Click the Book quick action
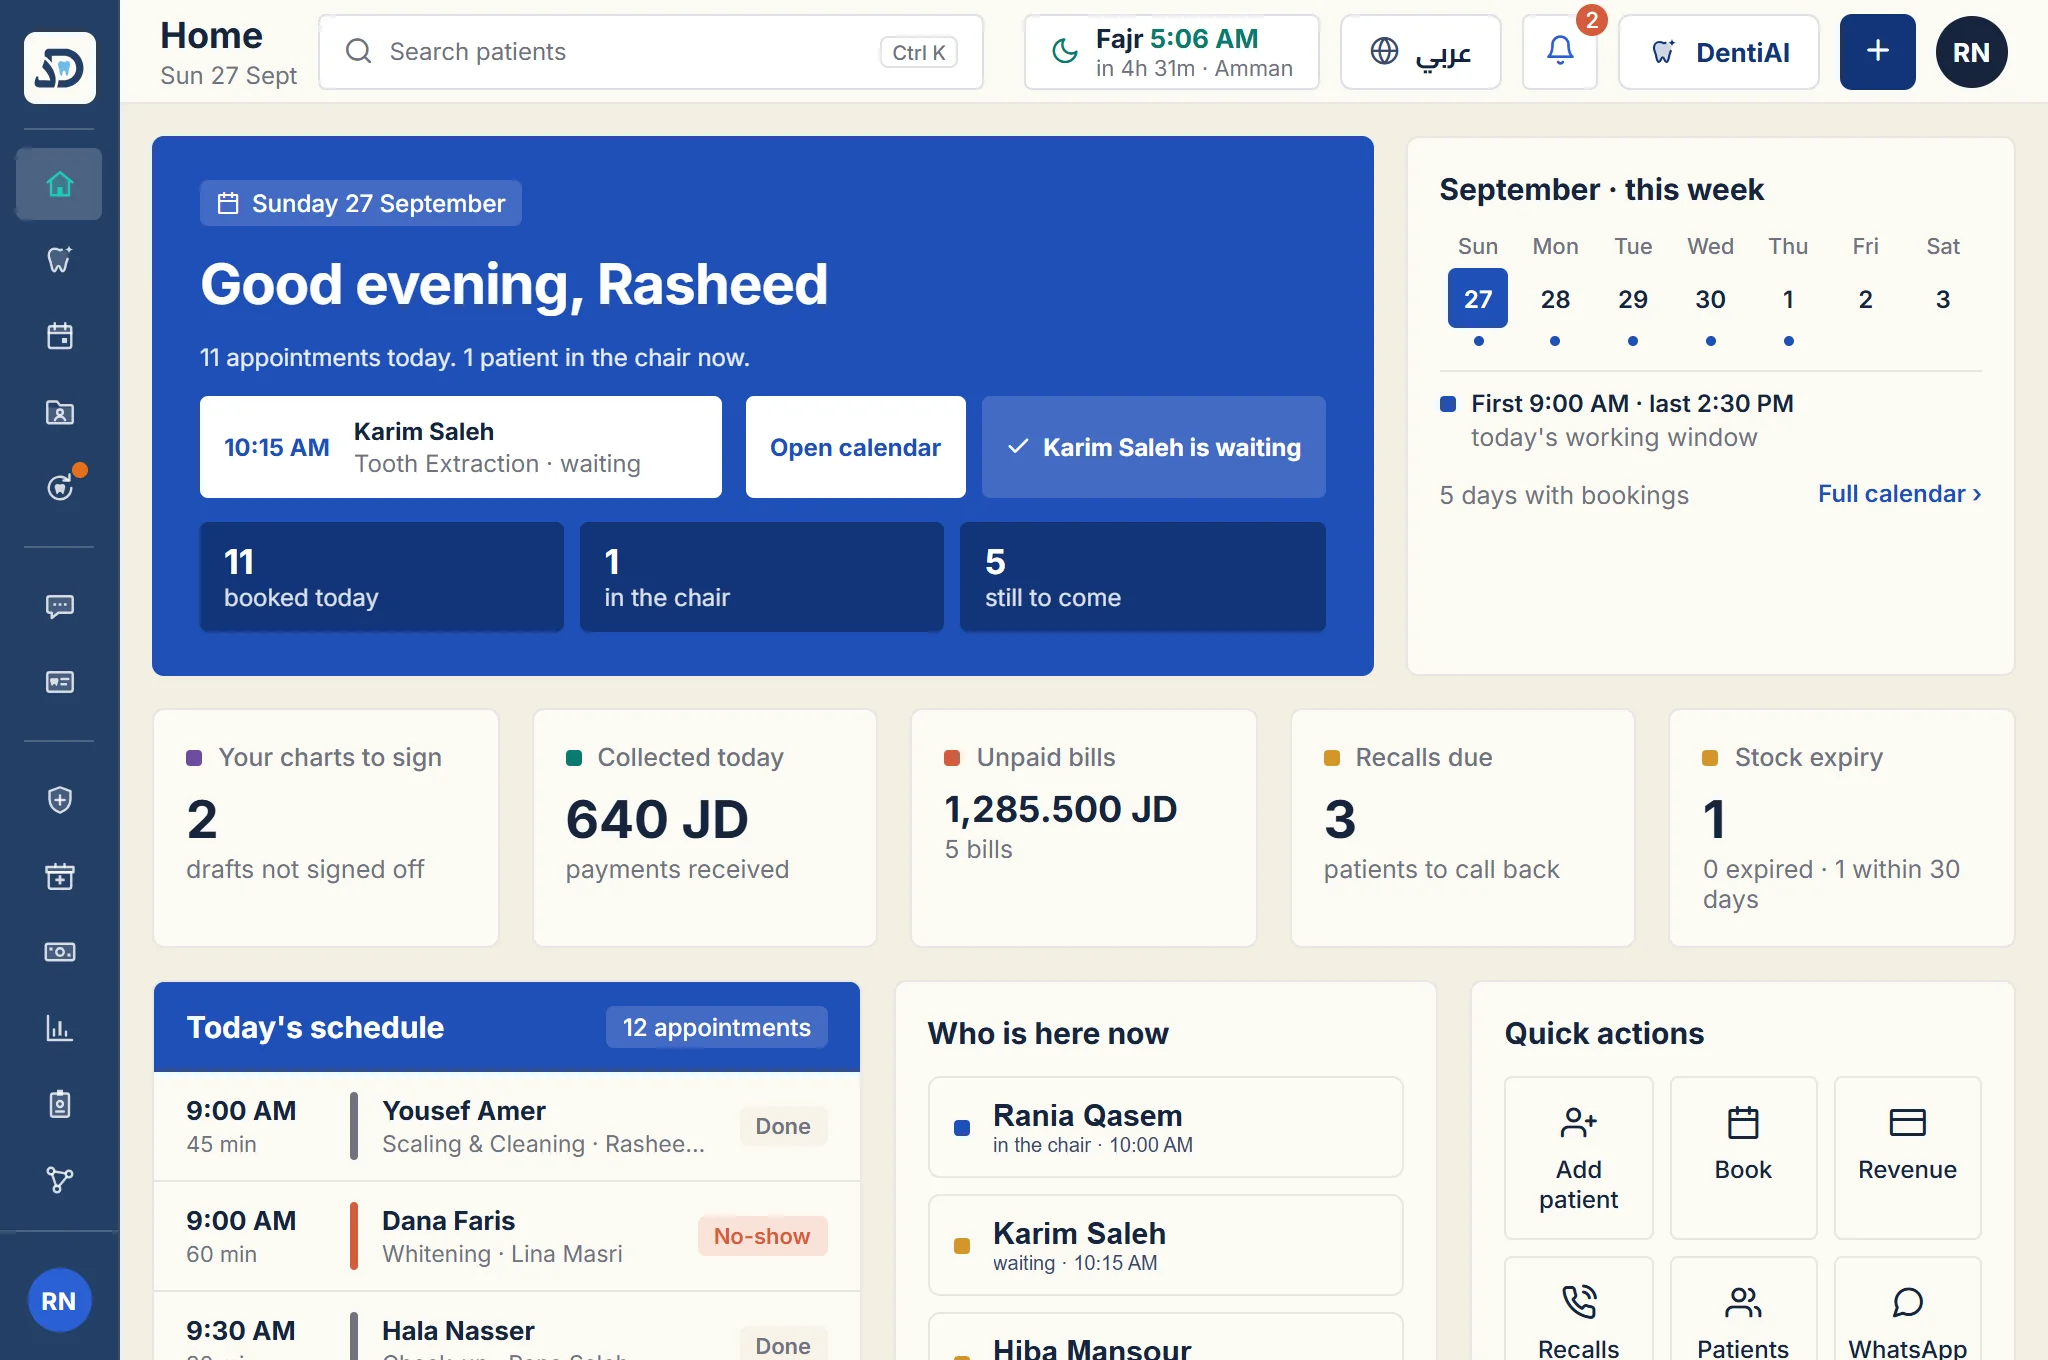Screen dimensions: 2048x1360 coord(1743,1158)
